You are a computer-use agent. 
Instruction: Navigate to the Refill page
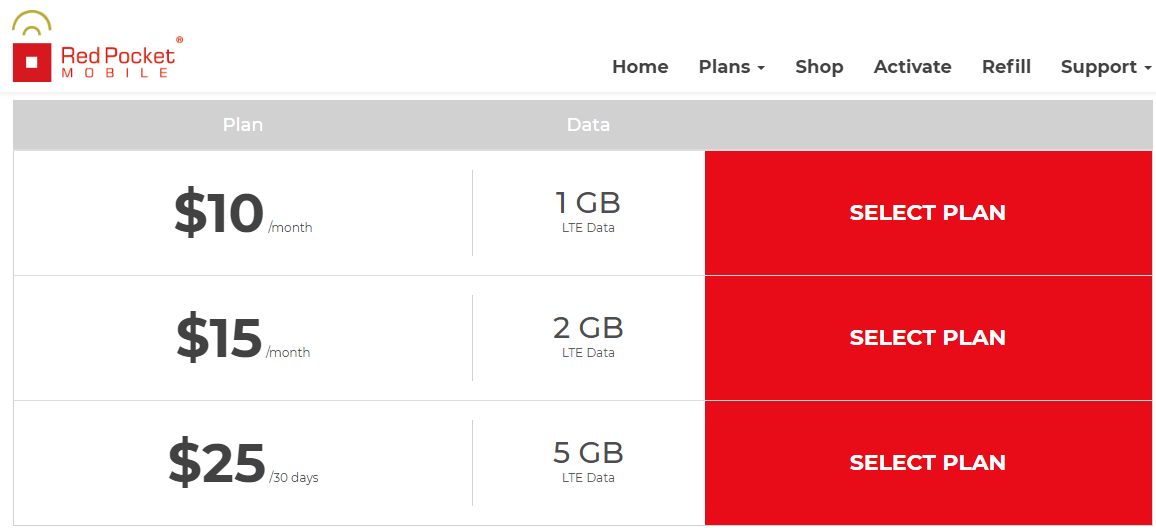point(1006,67)
